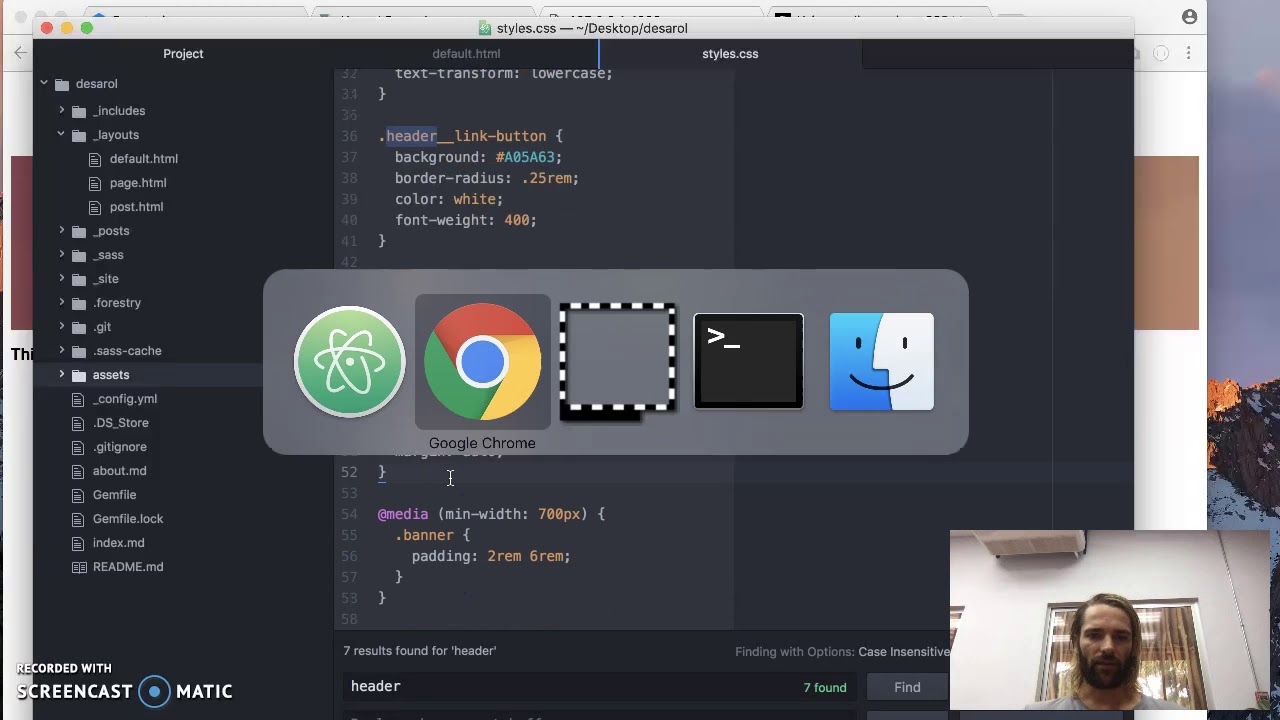
Task: Expand the .git folder
Action: point(62,327)
